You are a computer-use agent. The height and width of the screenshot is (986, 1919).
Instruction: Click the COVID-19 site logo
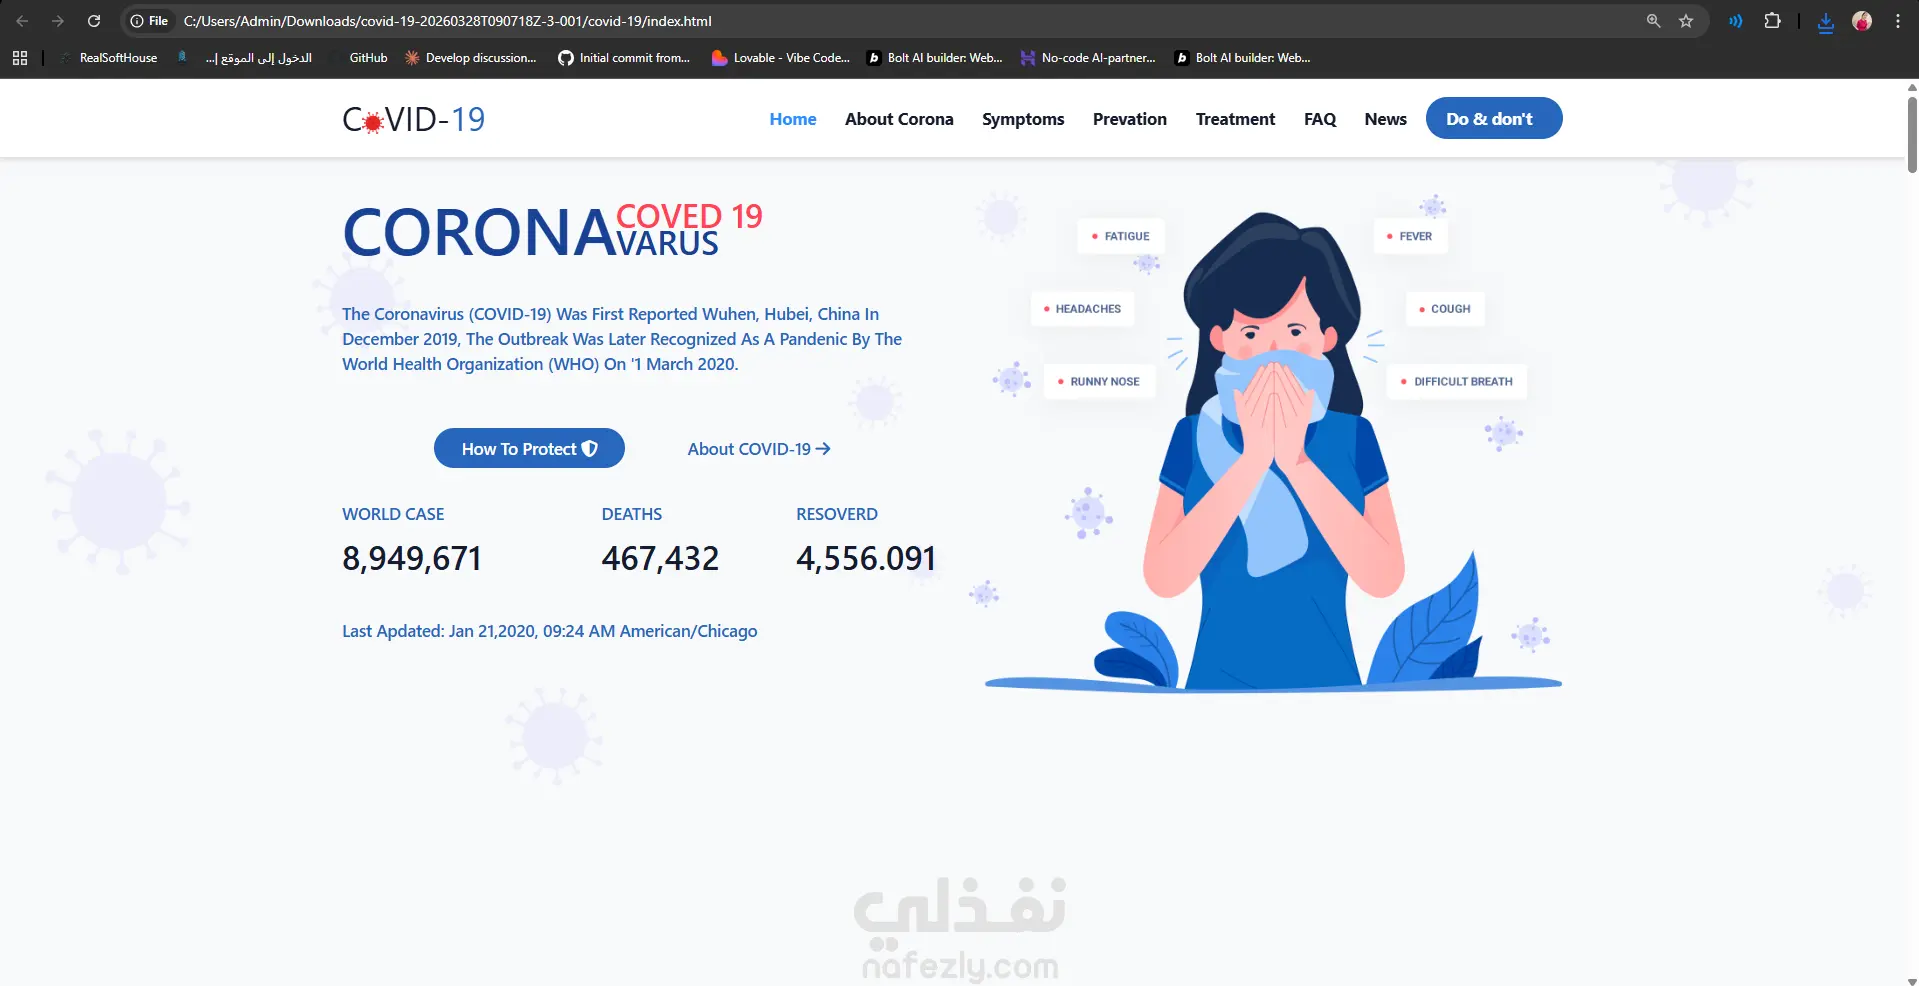pyautogui.click(x=413, y=119)
